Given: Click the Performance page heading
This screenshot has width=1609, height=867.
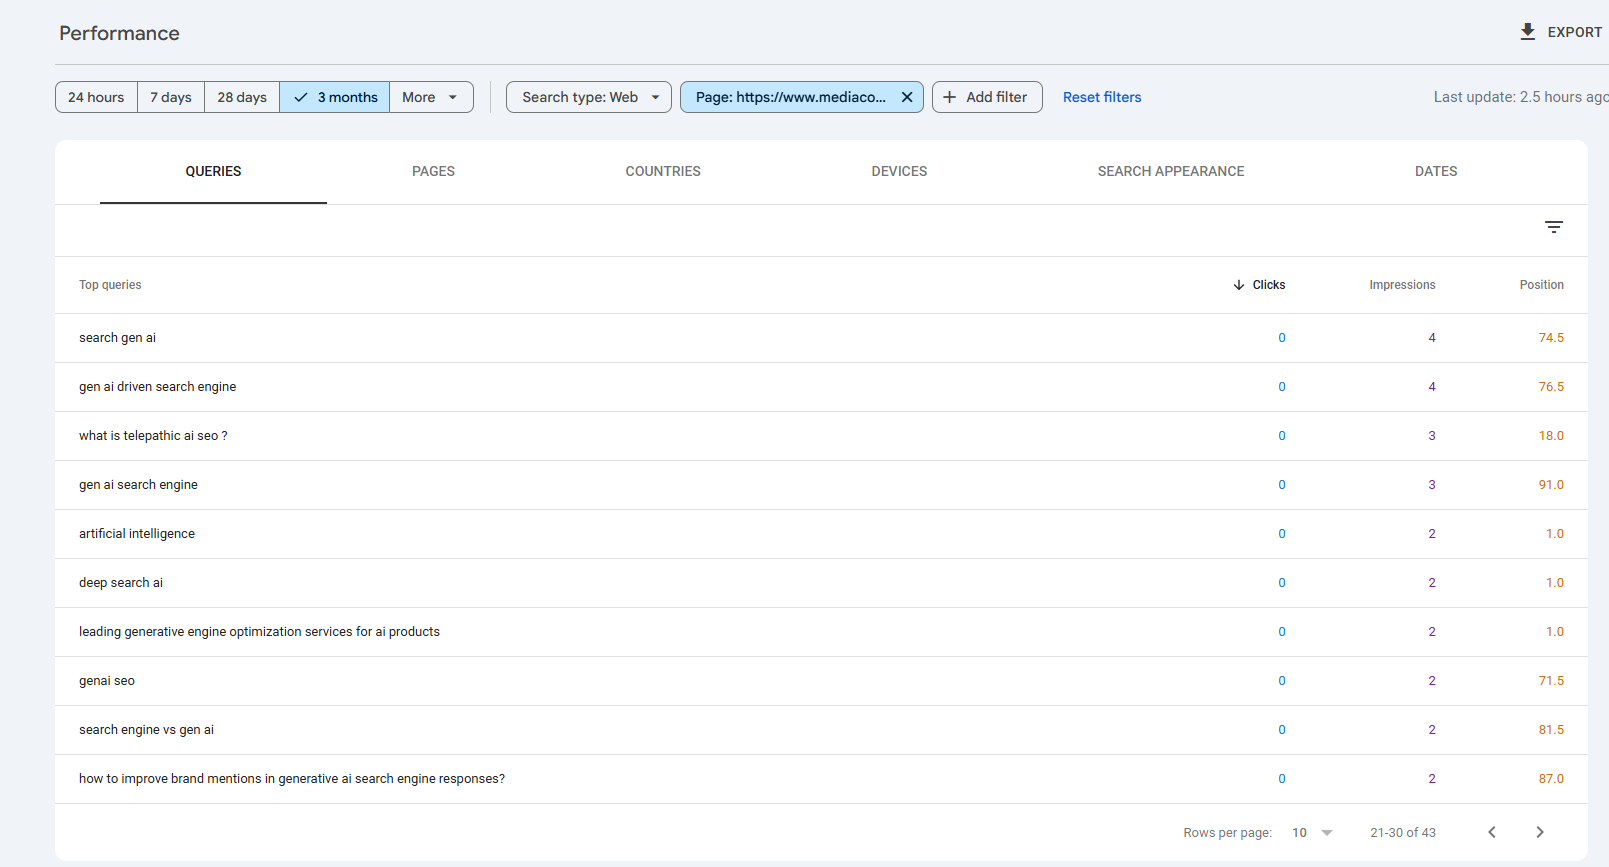Looking at the screenshot, I should [119, 33].
